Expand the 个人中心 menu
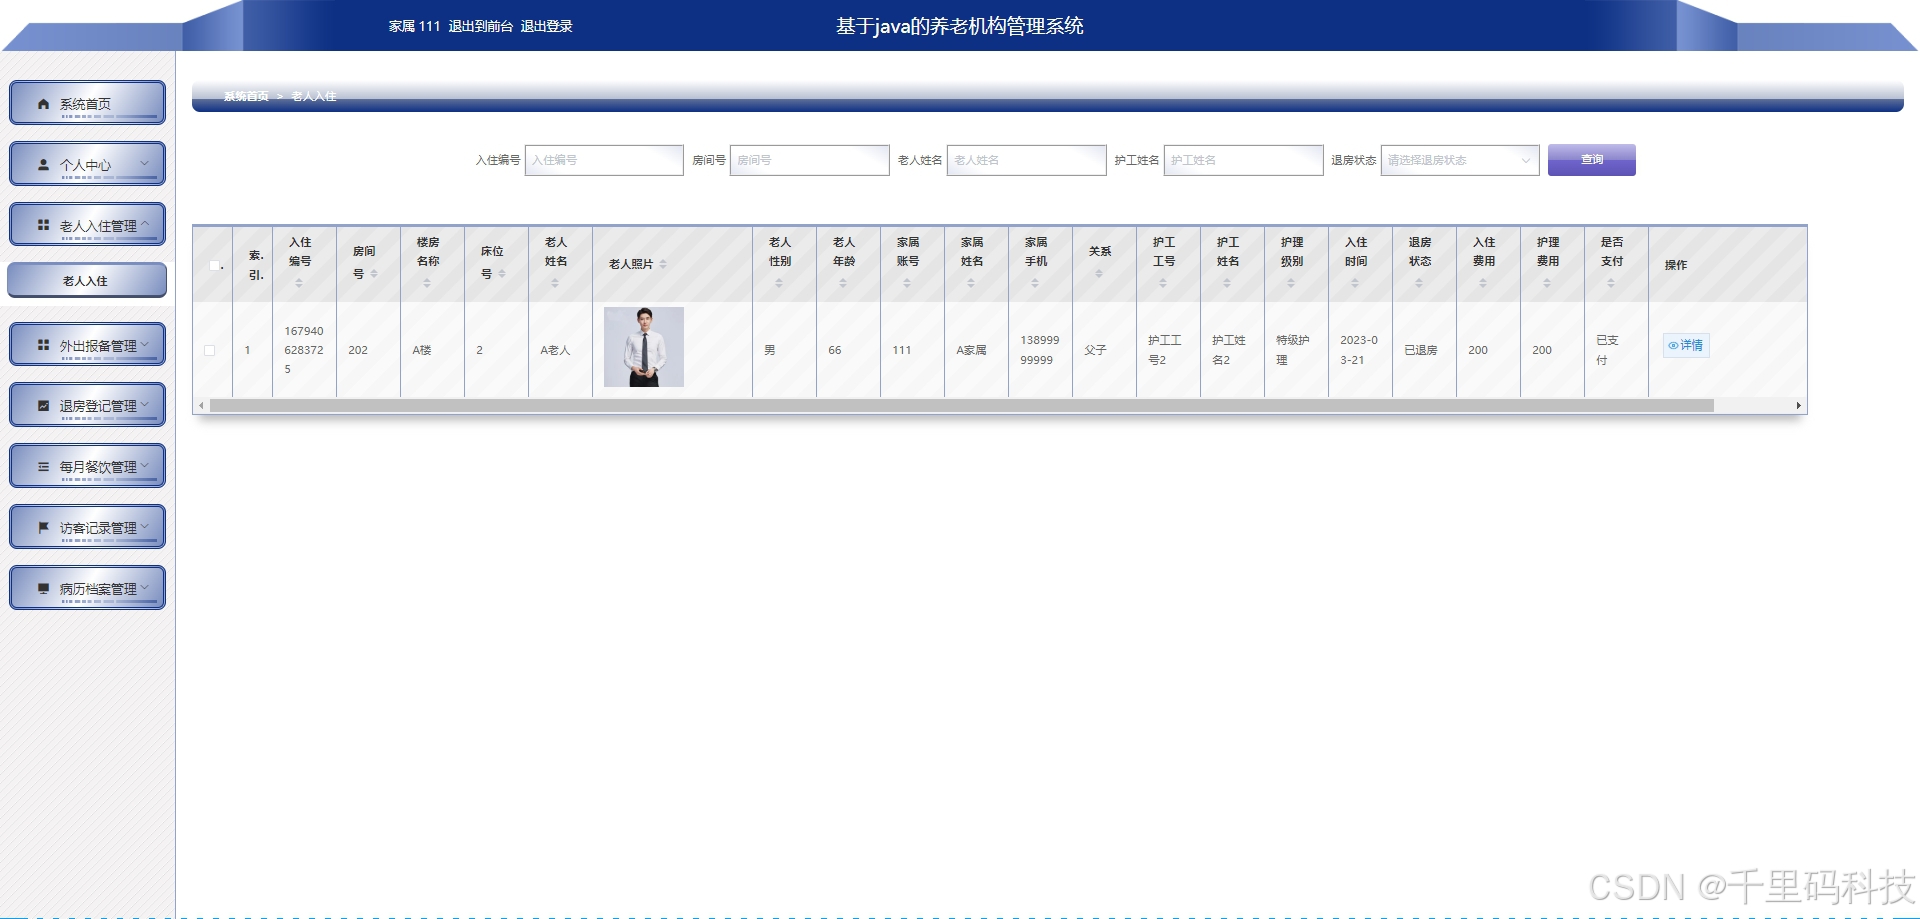 (87, 164)
